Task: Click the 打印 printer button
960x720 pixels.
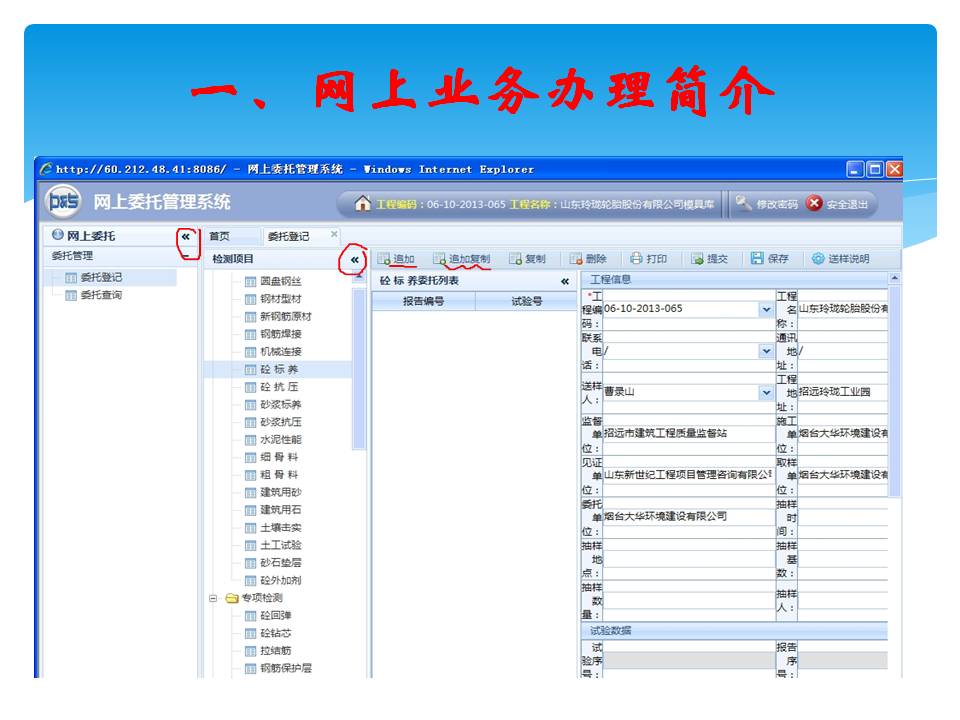Action: (x=648, y=259)
